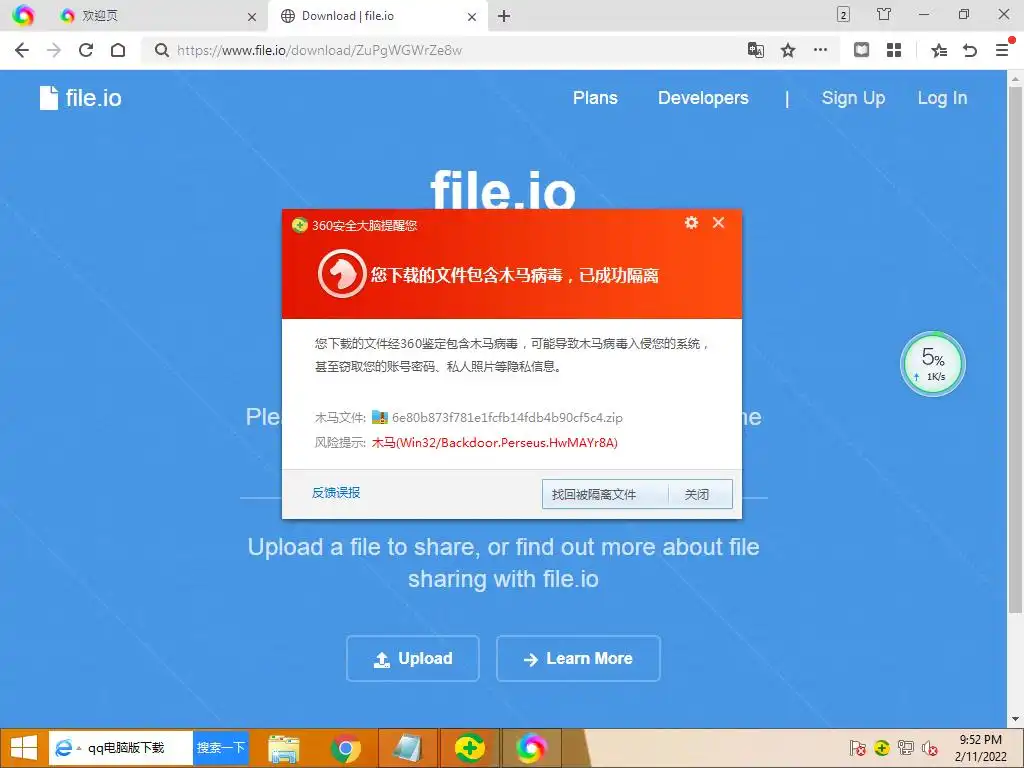Screen dimensions: 1024x768
Task: Click the Log In link
Action: click(x=942, y=98)
